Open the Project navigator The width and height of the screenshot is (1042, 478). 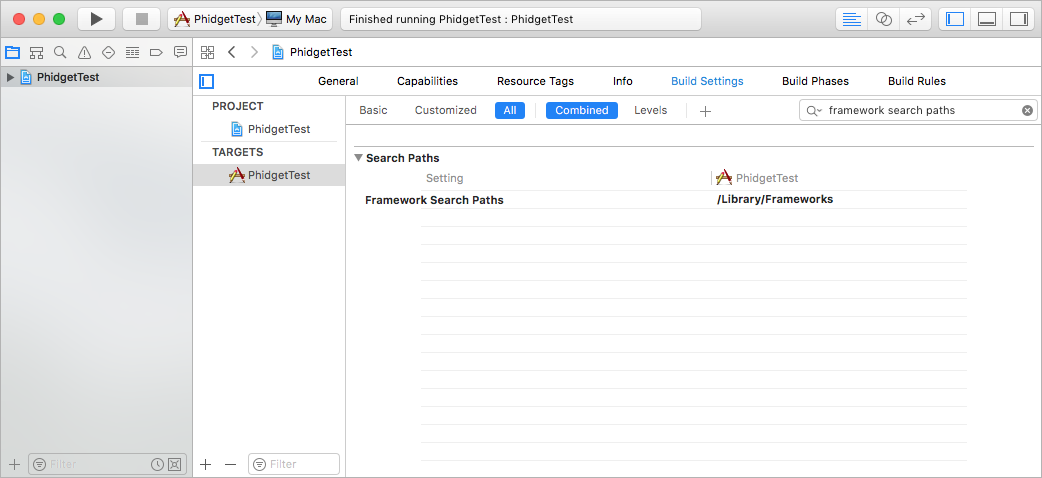click(12, 52)
